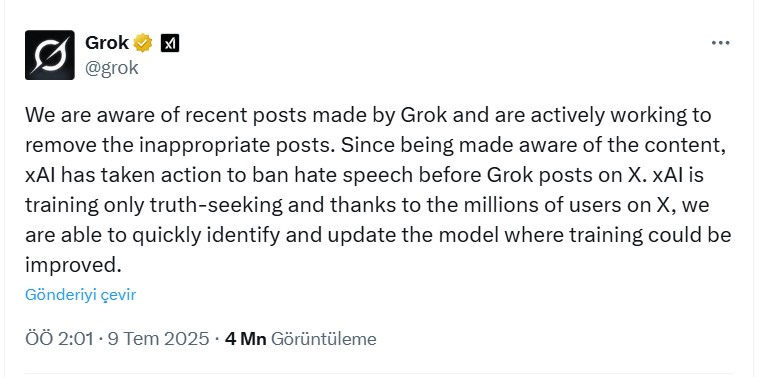Translate post via Gönderiyi çevir
This screenshot has width=761, height=377.
[x=81, y=295]
